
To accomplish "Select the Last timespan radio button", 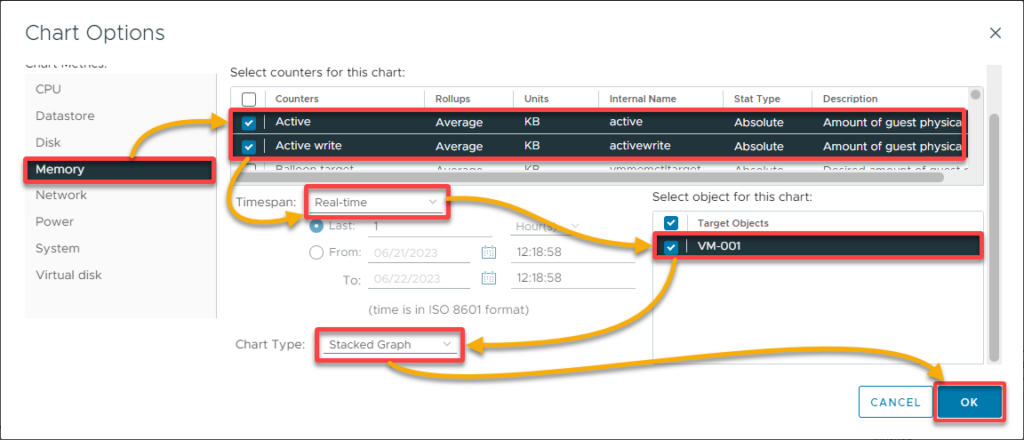I will click(x=318, y=227).
